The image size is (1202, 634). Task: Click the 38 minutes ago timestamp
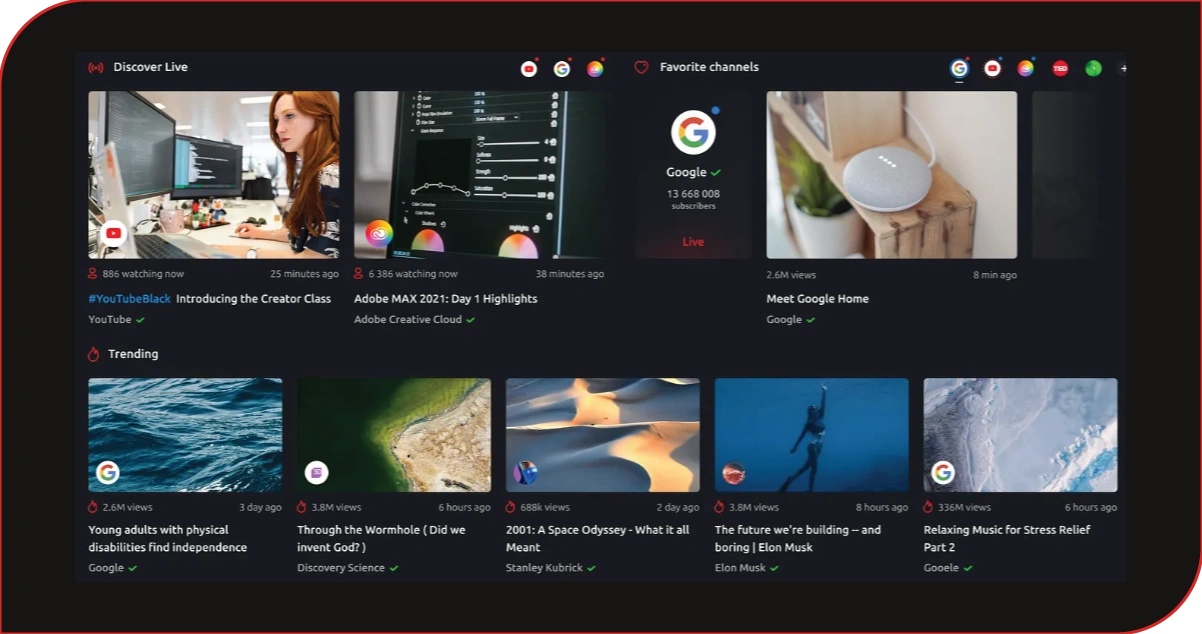570,274
